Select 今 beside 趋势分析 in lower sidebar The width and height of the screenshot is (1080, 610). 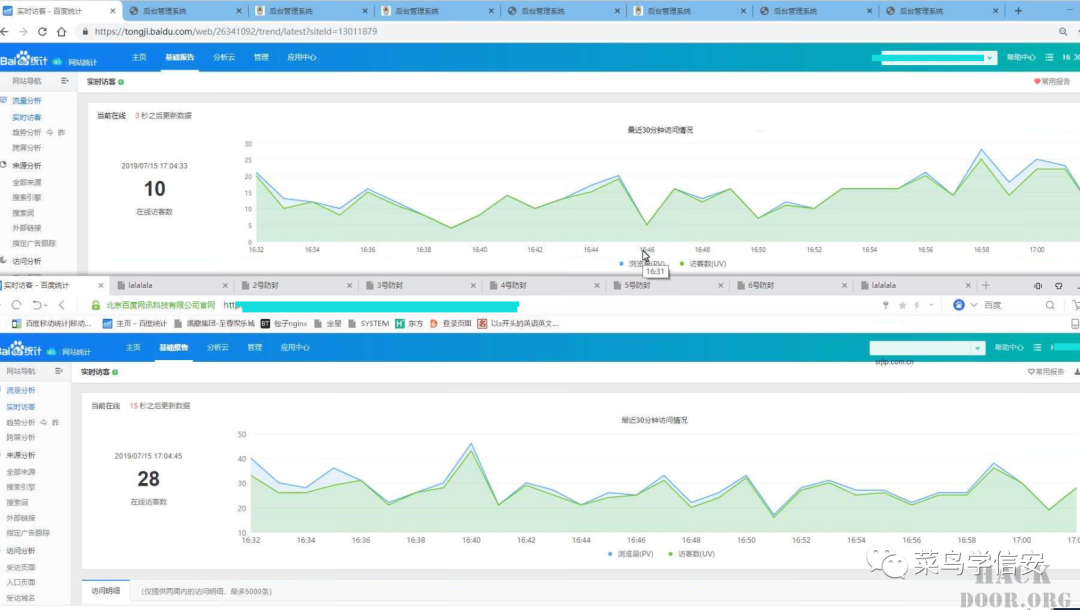click(43, 423)
